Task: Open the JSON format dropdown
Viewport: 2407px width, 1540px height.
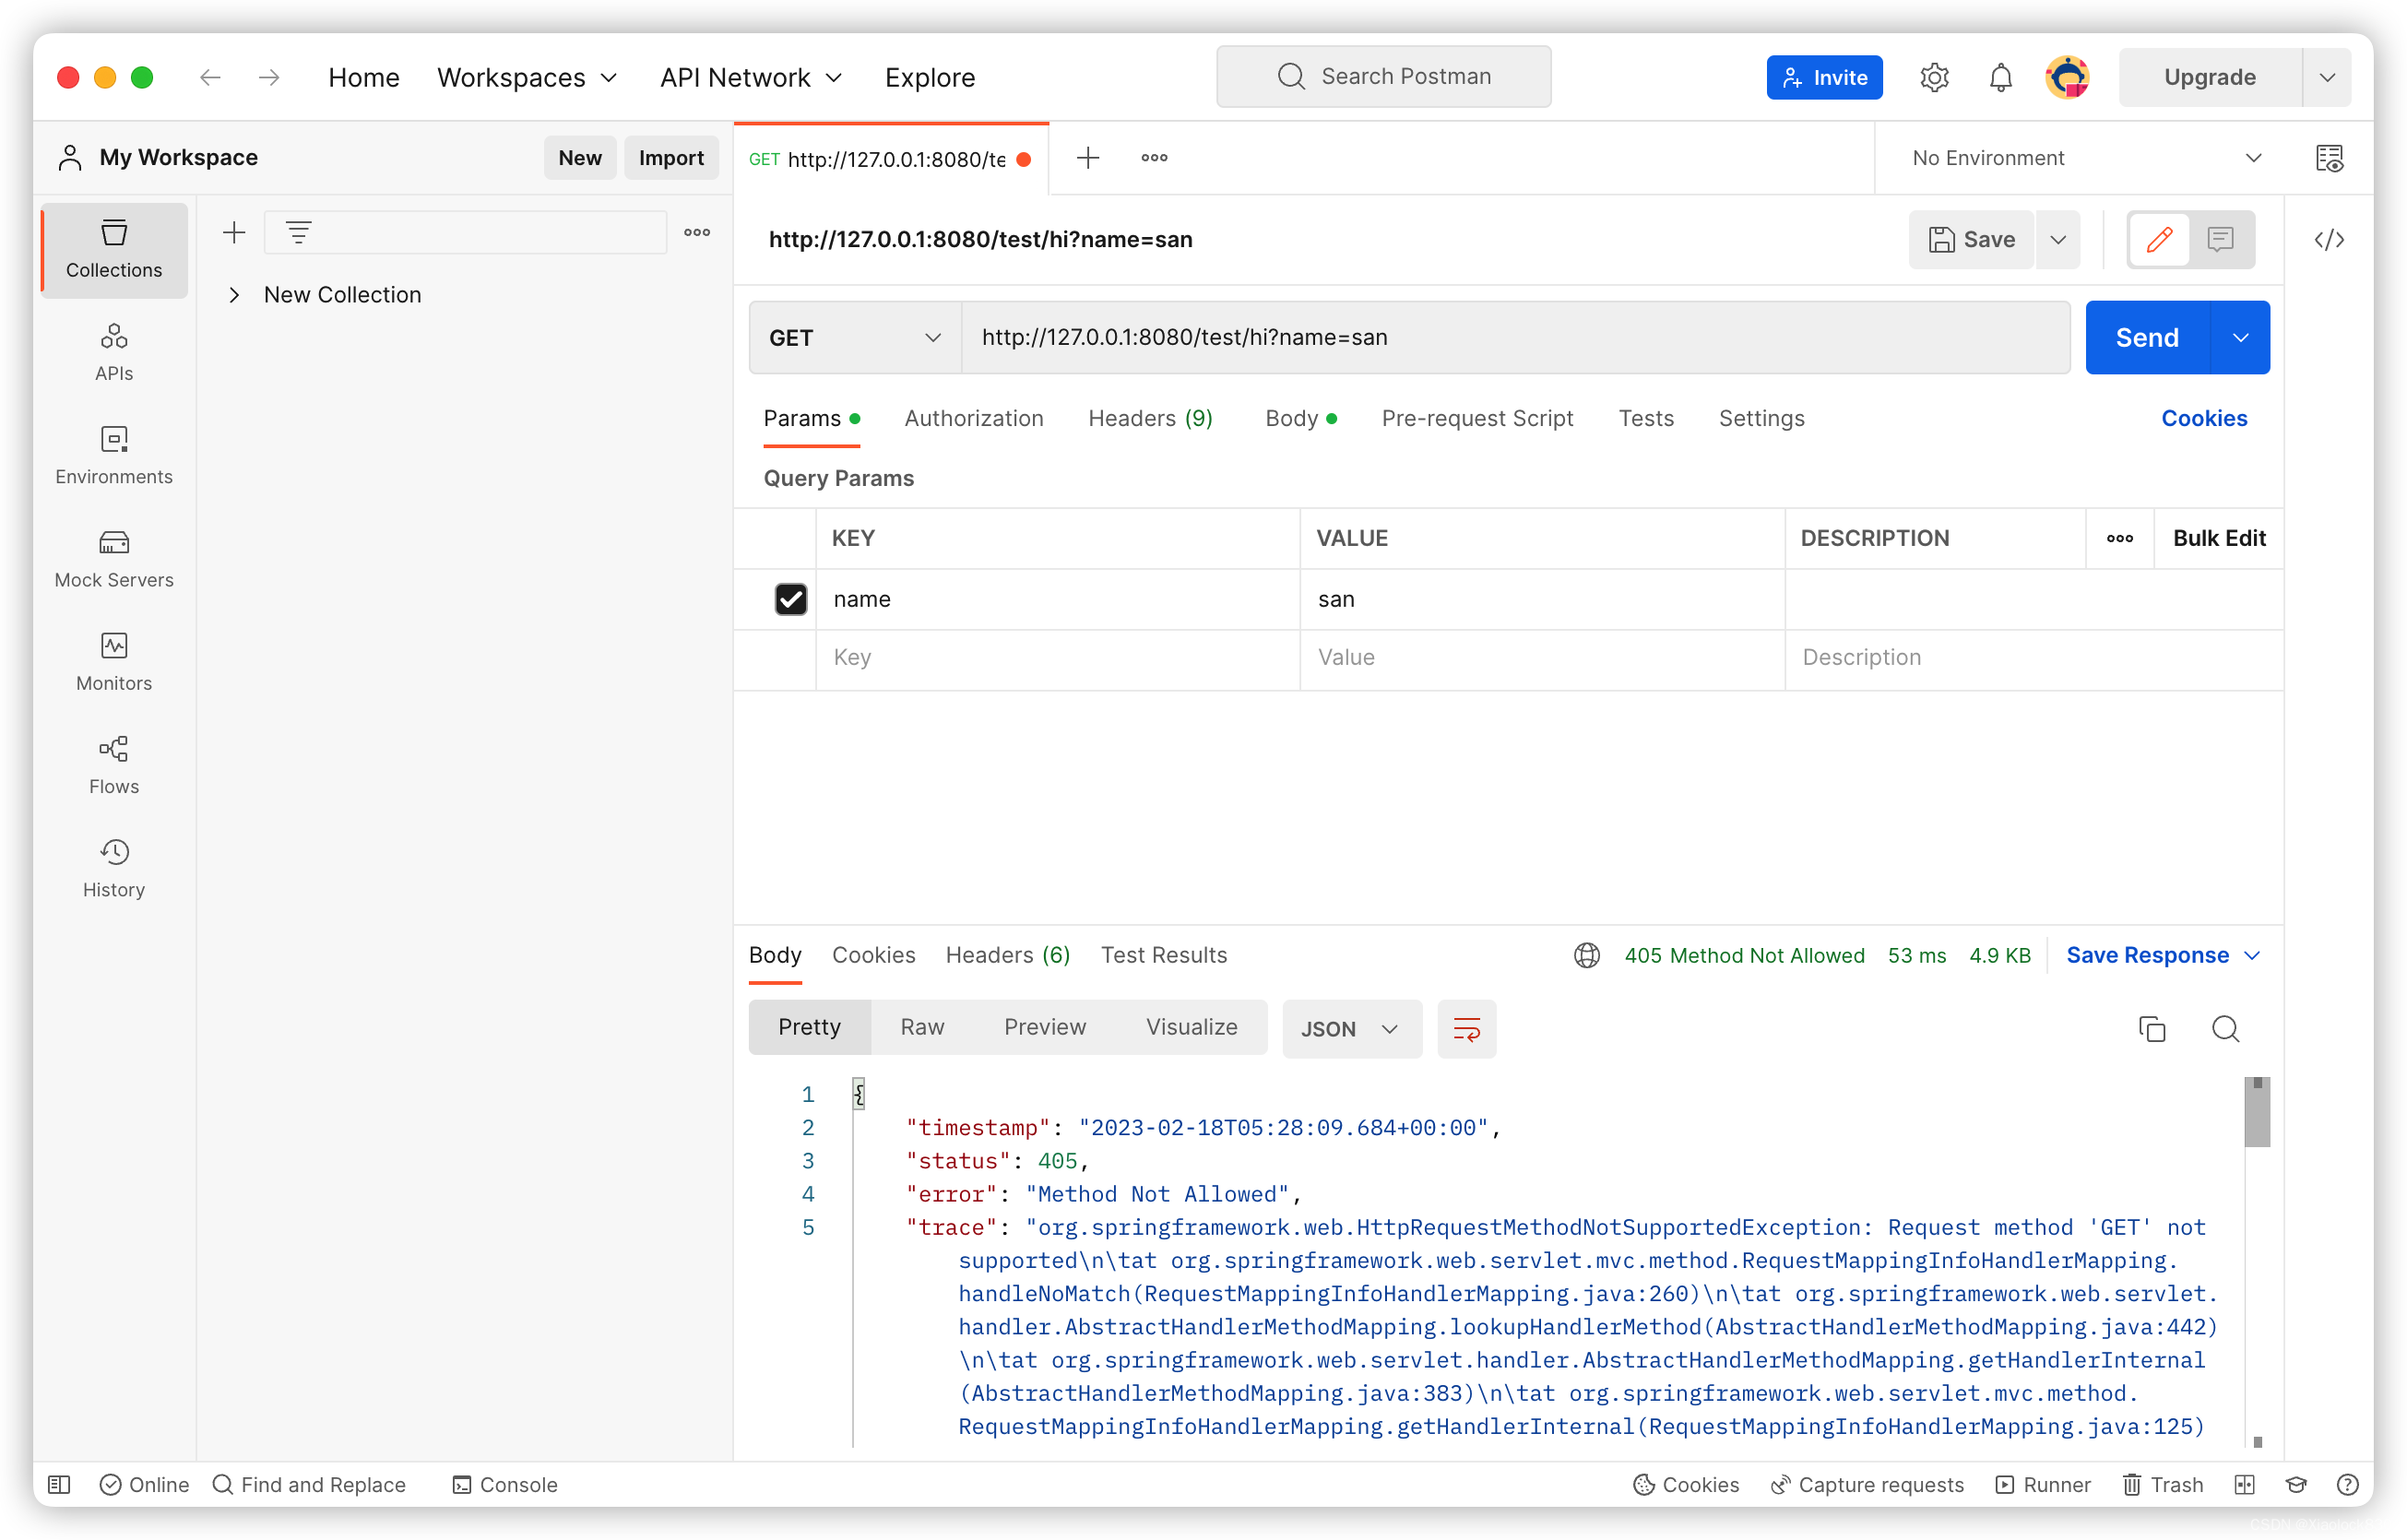Action: [x=1351, y=1028]
